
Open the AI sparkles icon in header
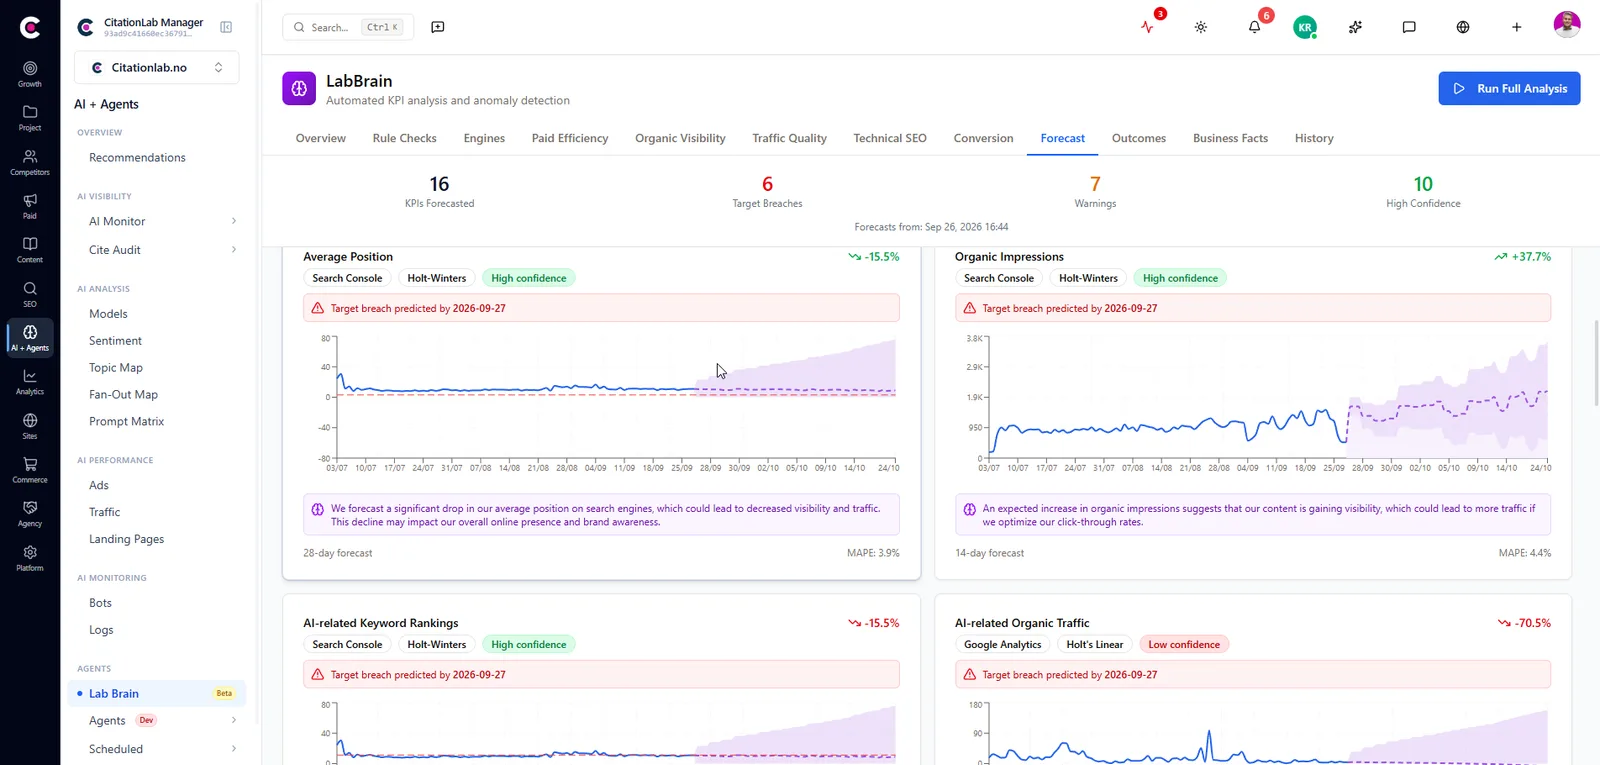tap(1355, 27)
